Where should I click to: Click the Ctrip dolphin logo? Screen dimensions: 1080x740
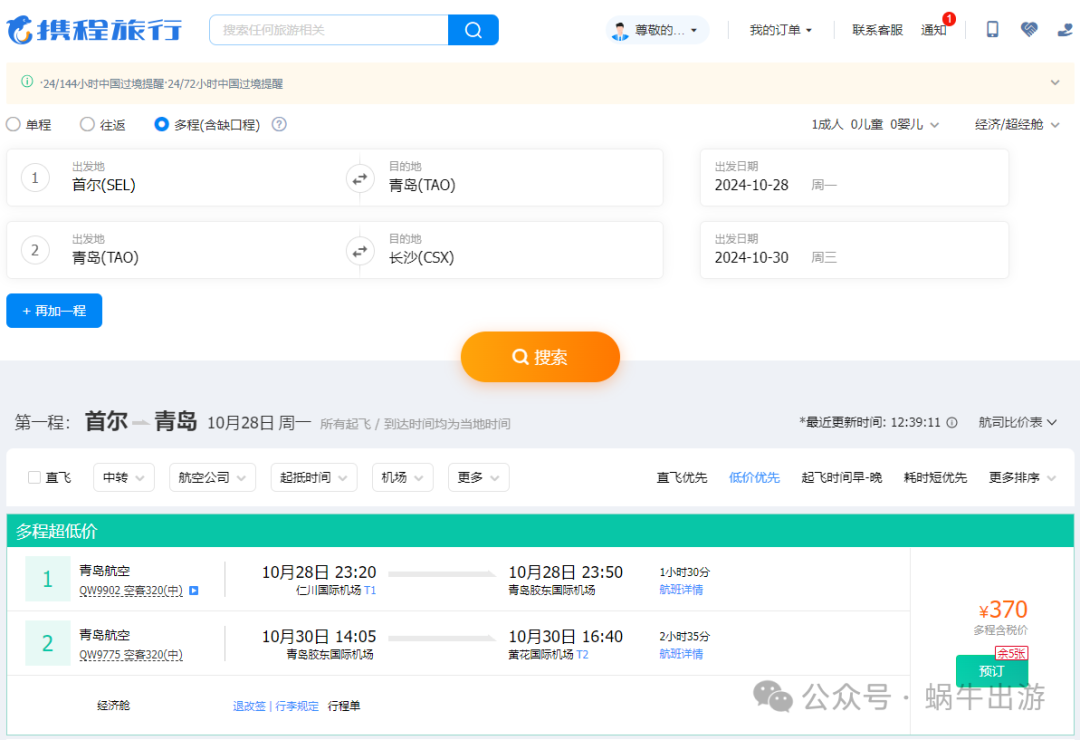pos(20,30)
